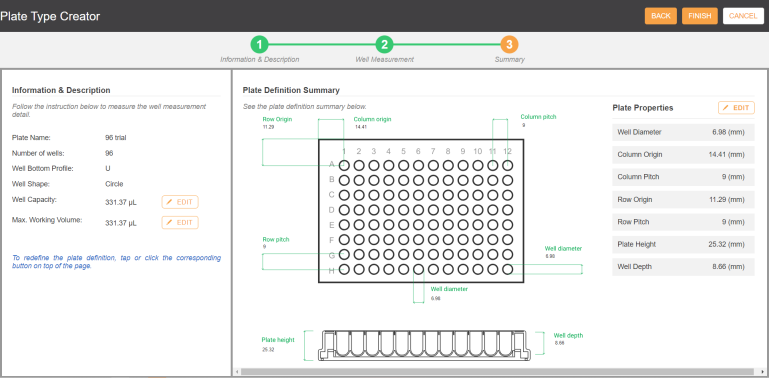This screenshot has height=378, width=769.
Task: Click the Plate Type Creator title
Action: point(50,16)
